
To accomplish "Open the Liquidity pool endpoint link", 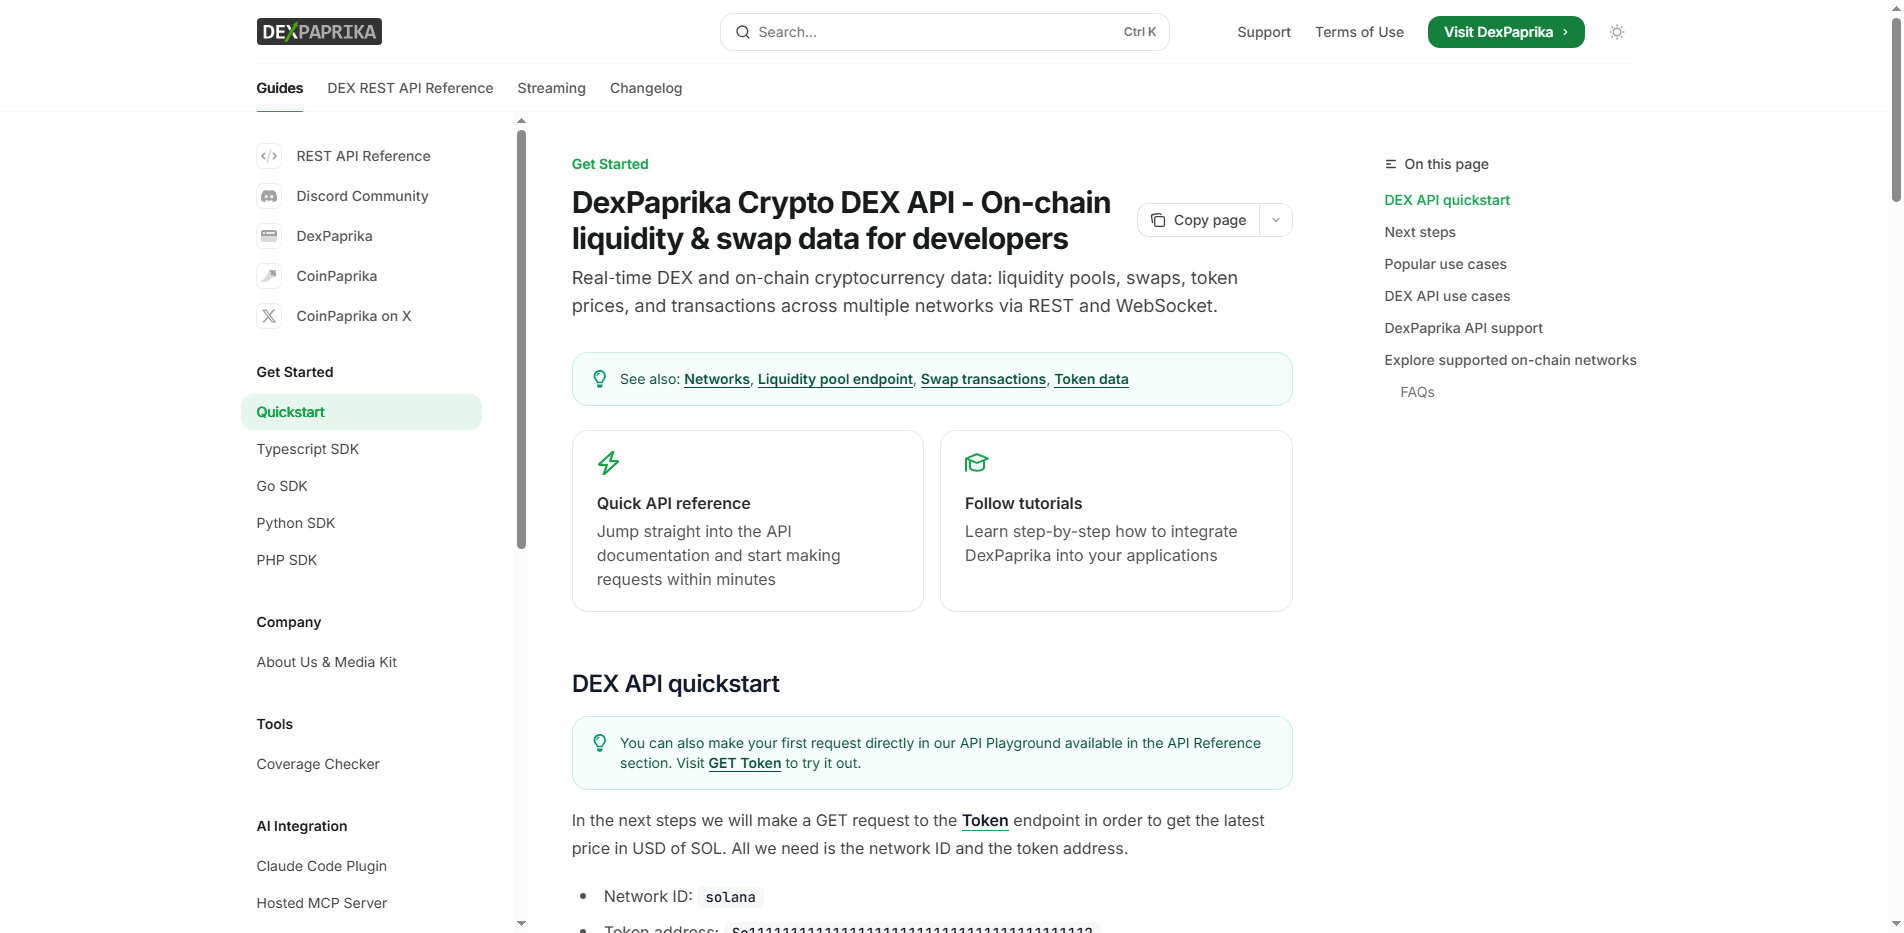I will (x=835, y=379).
